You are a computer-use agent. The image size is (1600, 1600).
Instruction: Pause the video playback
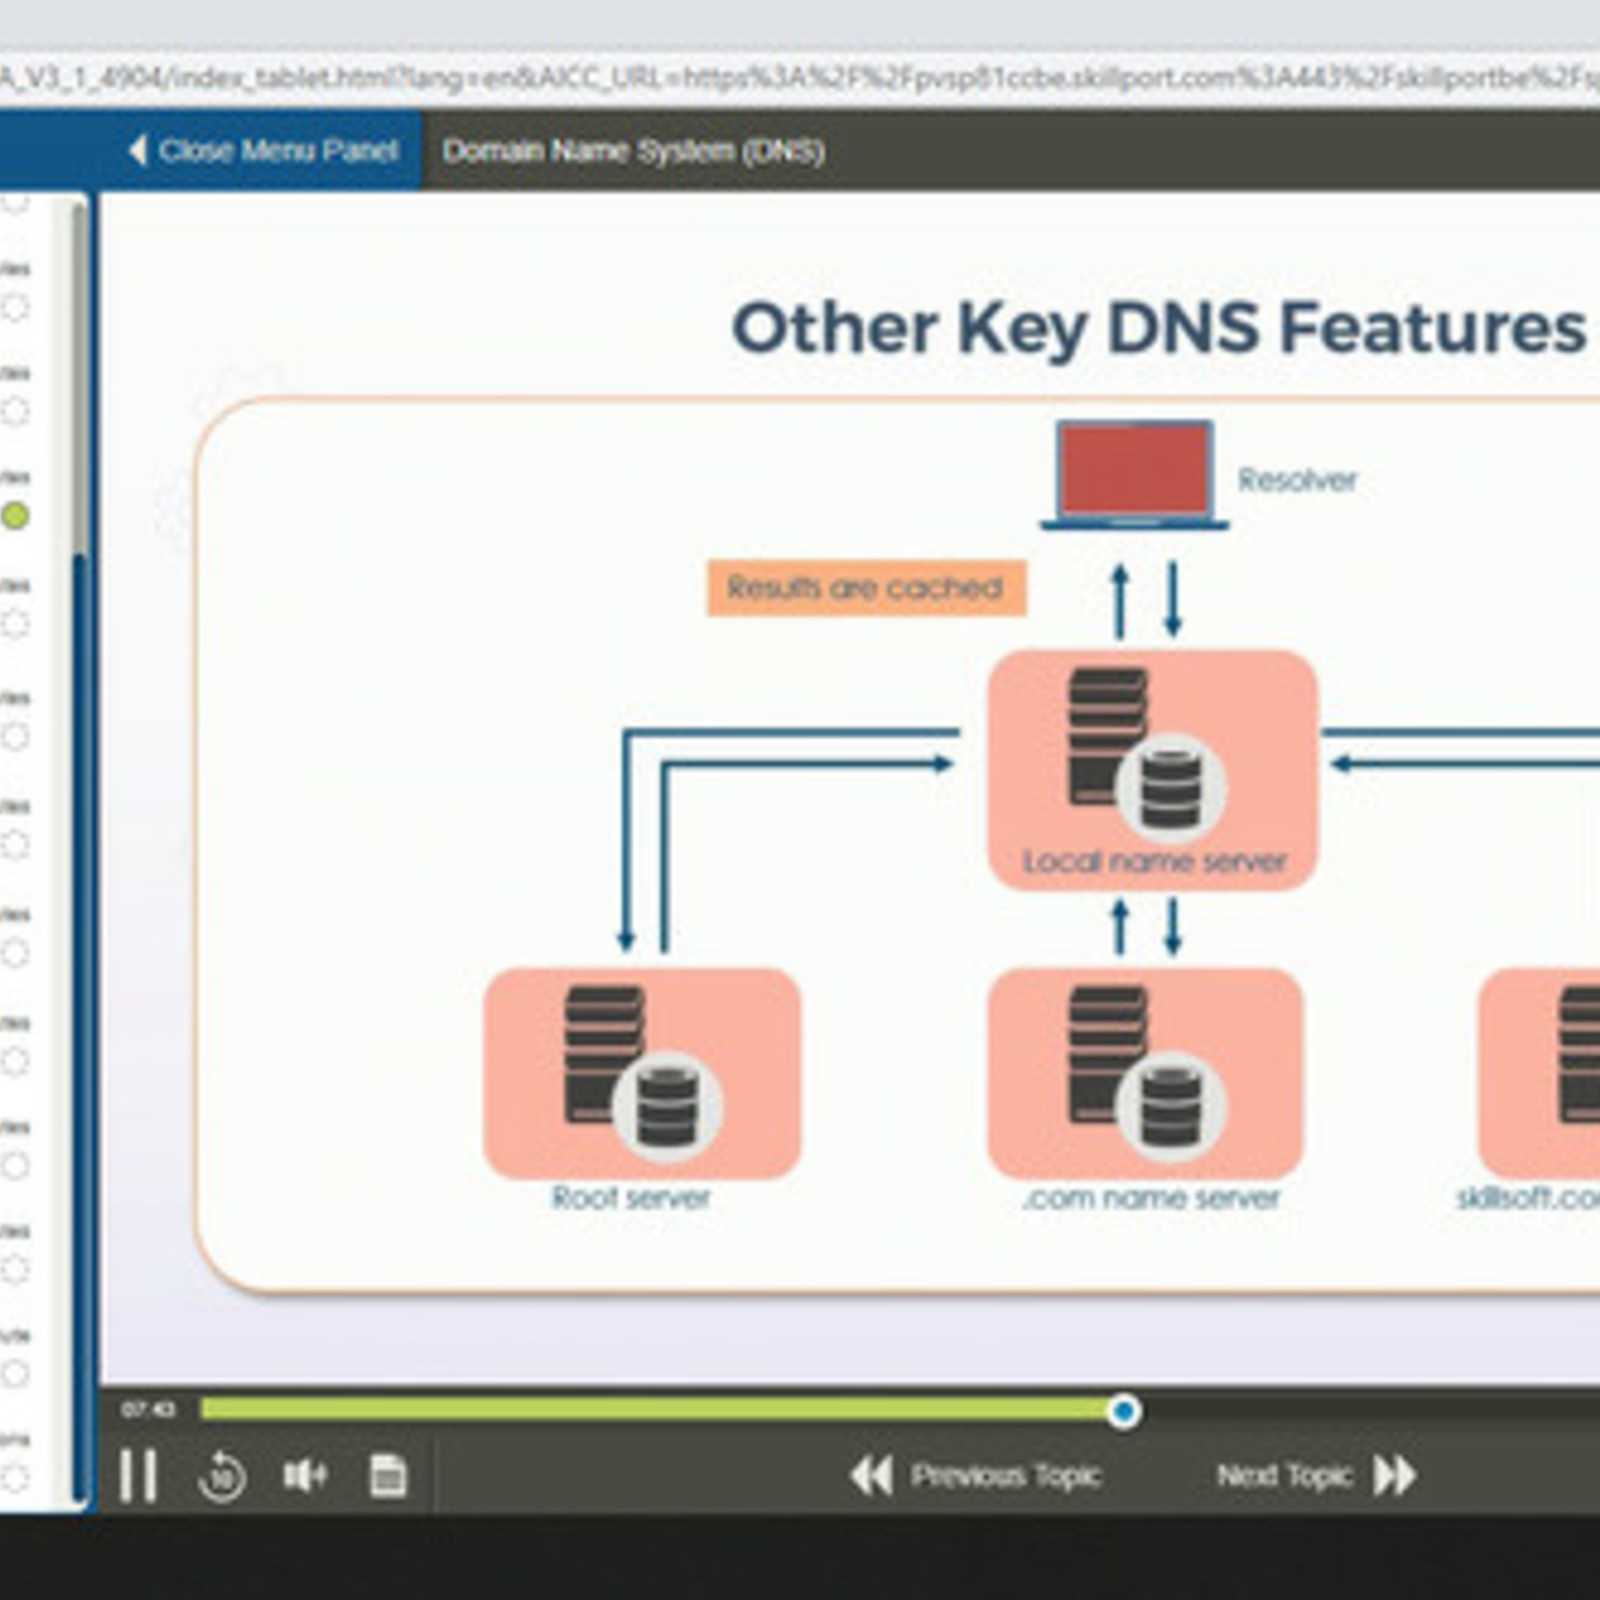138,1475
